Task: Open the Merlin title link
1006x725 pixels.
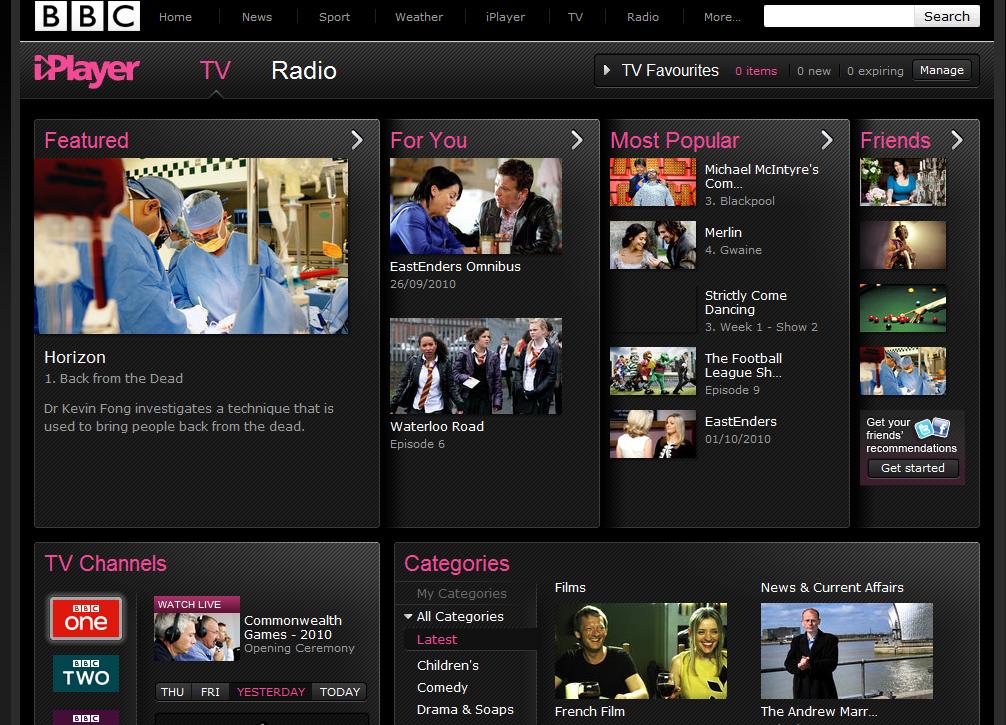Action: pyautogui.click(x=723, y=232)
